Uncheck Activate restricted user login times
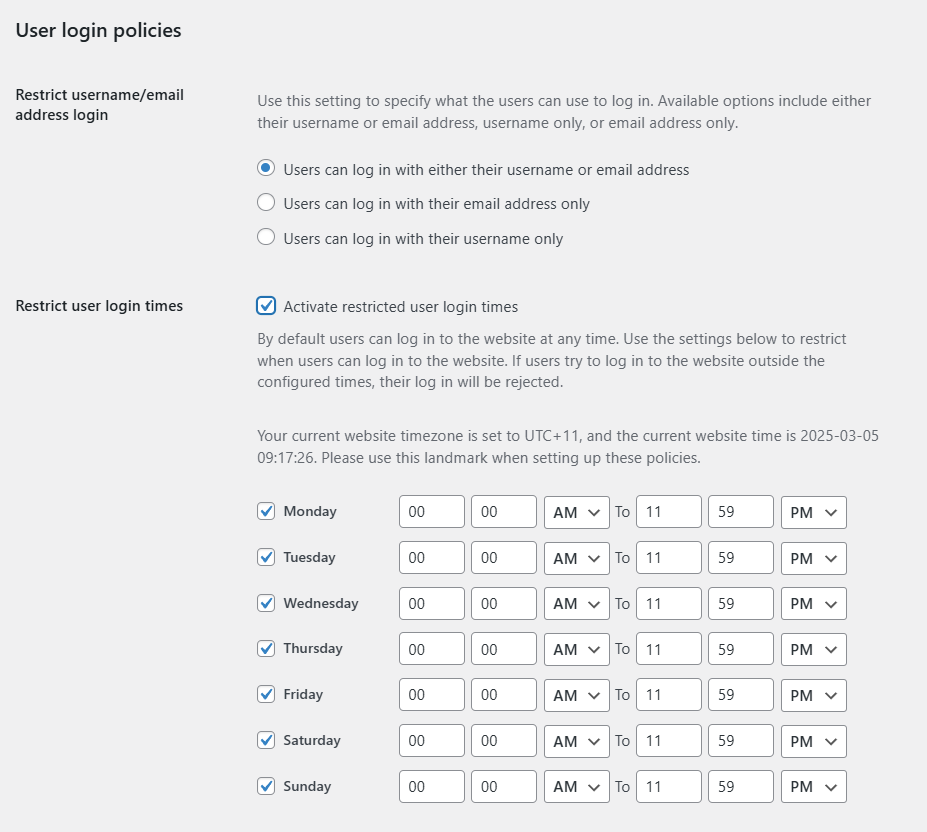 (266, 306)
